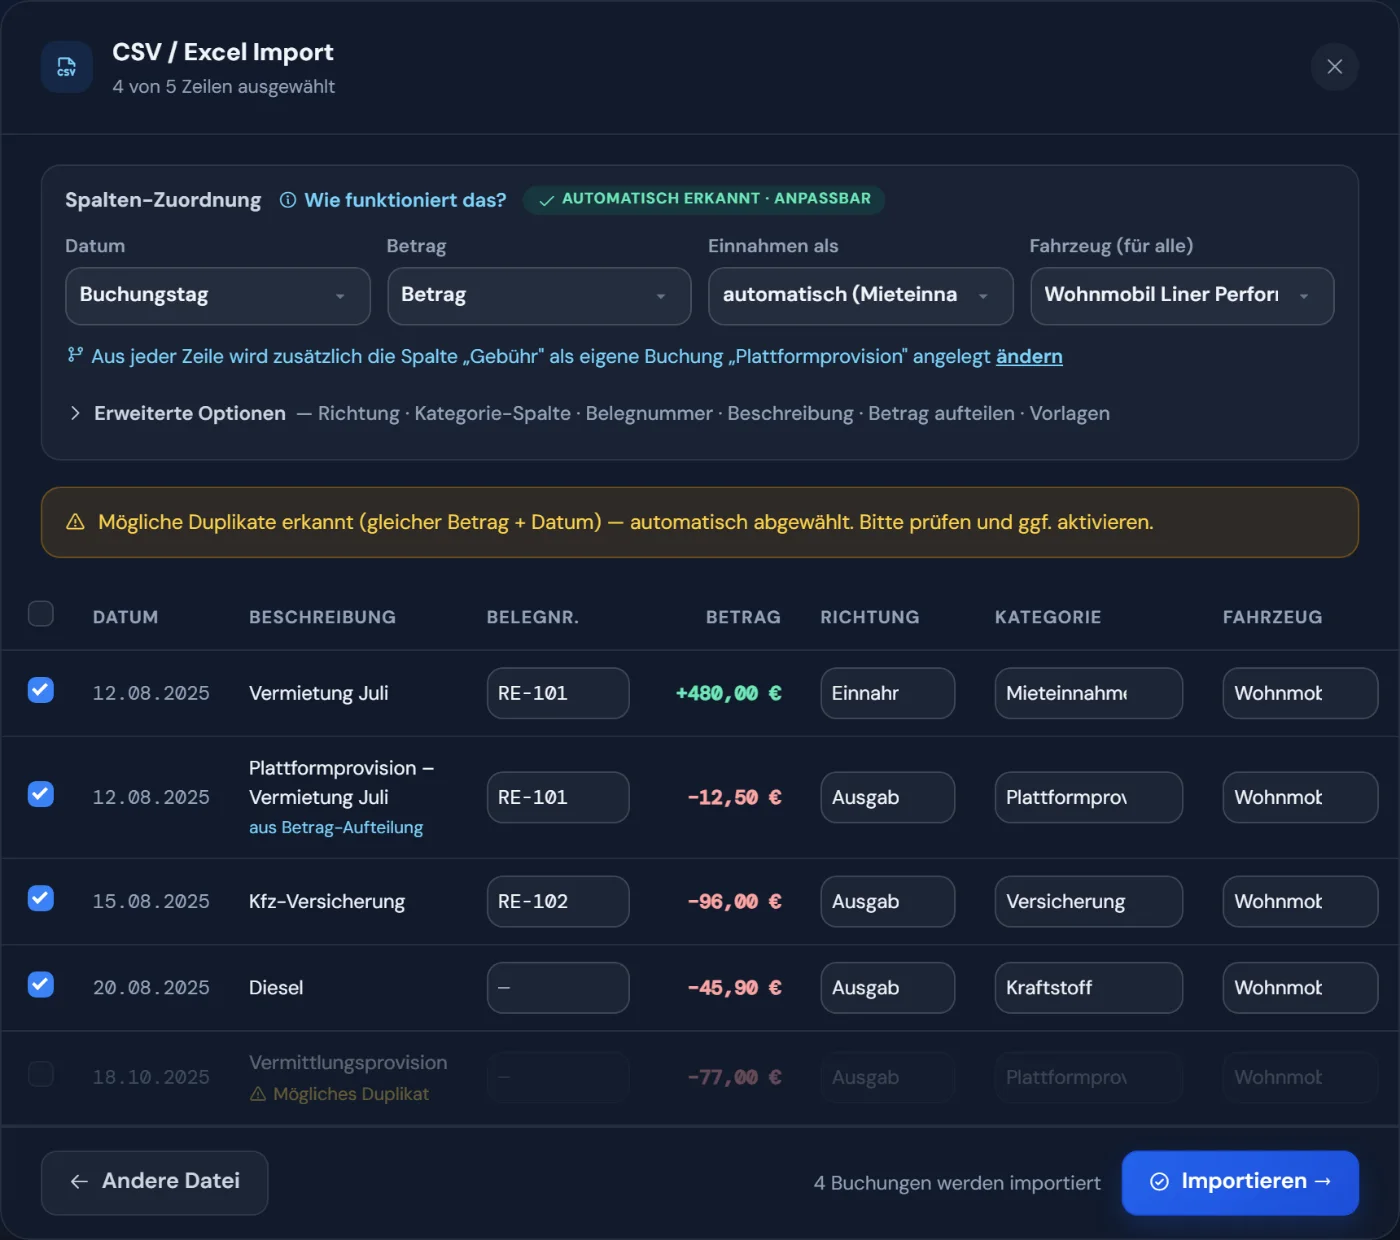This screenshot has height=1240, width=1400.
Task: Click the date 20.08.2025 cell
Action: 151,988
